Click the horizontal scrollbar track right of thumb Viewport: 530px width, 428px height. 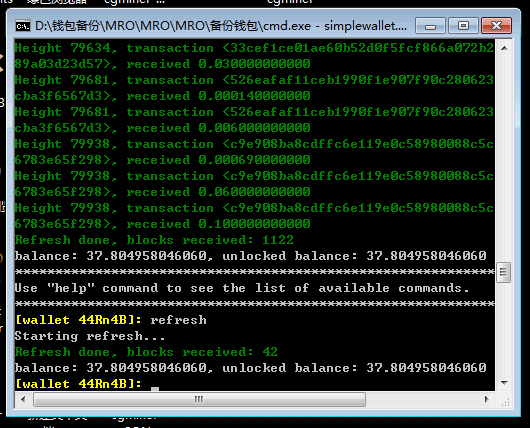tap(423, 400)
